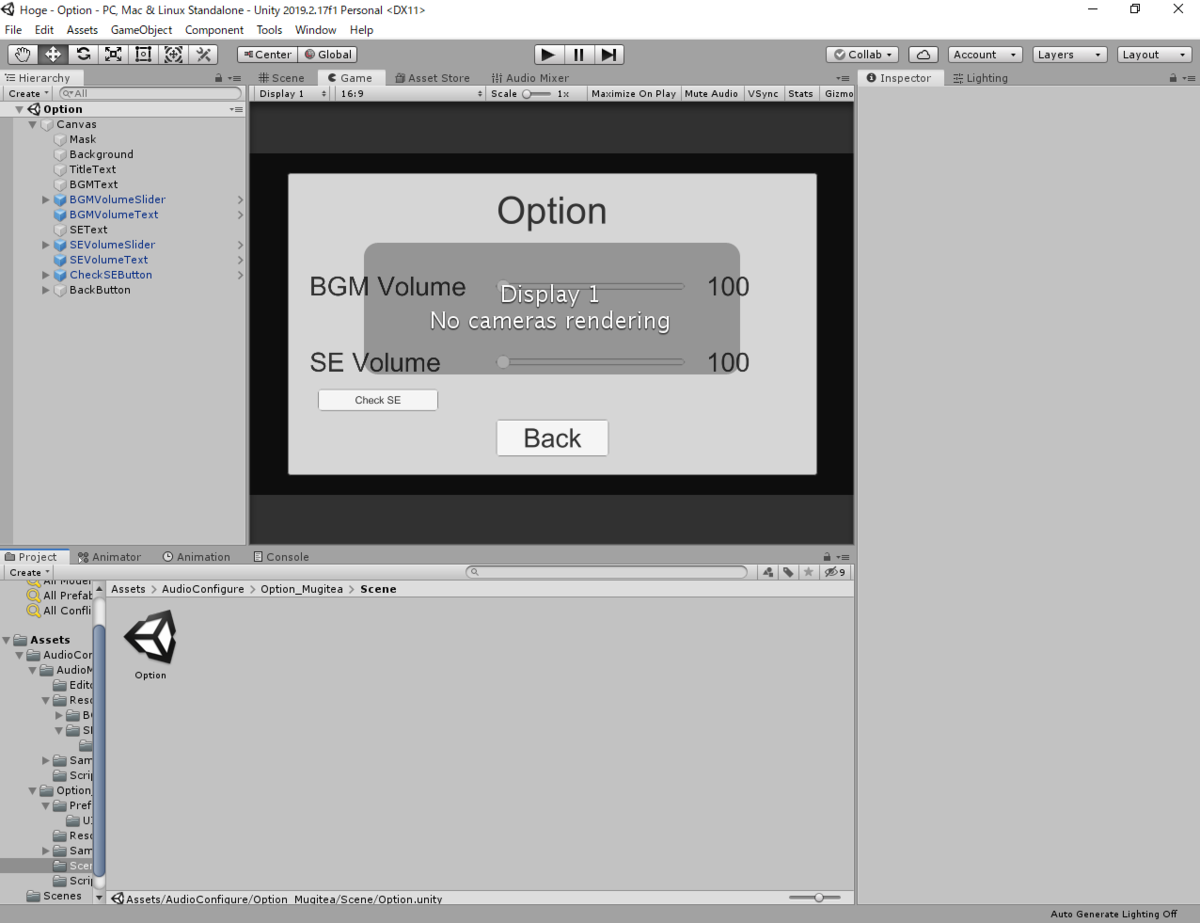
Task: Switch to the Lighting tab
Action: 980,78
